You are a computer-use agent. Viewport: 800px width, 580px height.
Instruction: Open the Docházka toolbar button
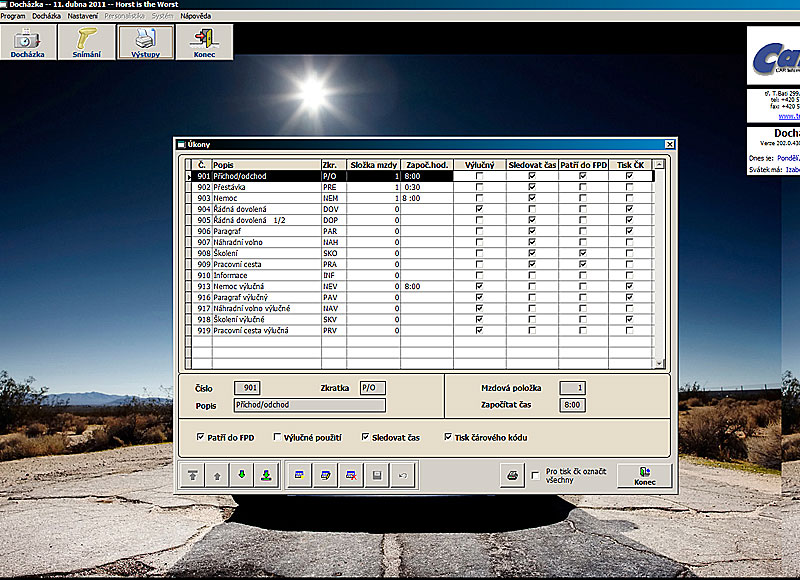[28, 42]
